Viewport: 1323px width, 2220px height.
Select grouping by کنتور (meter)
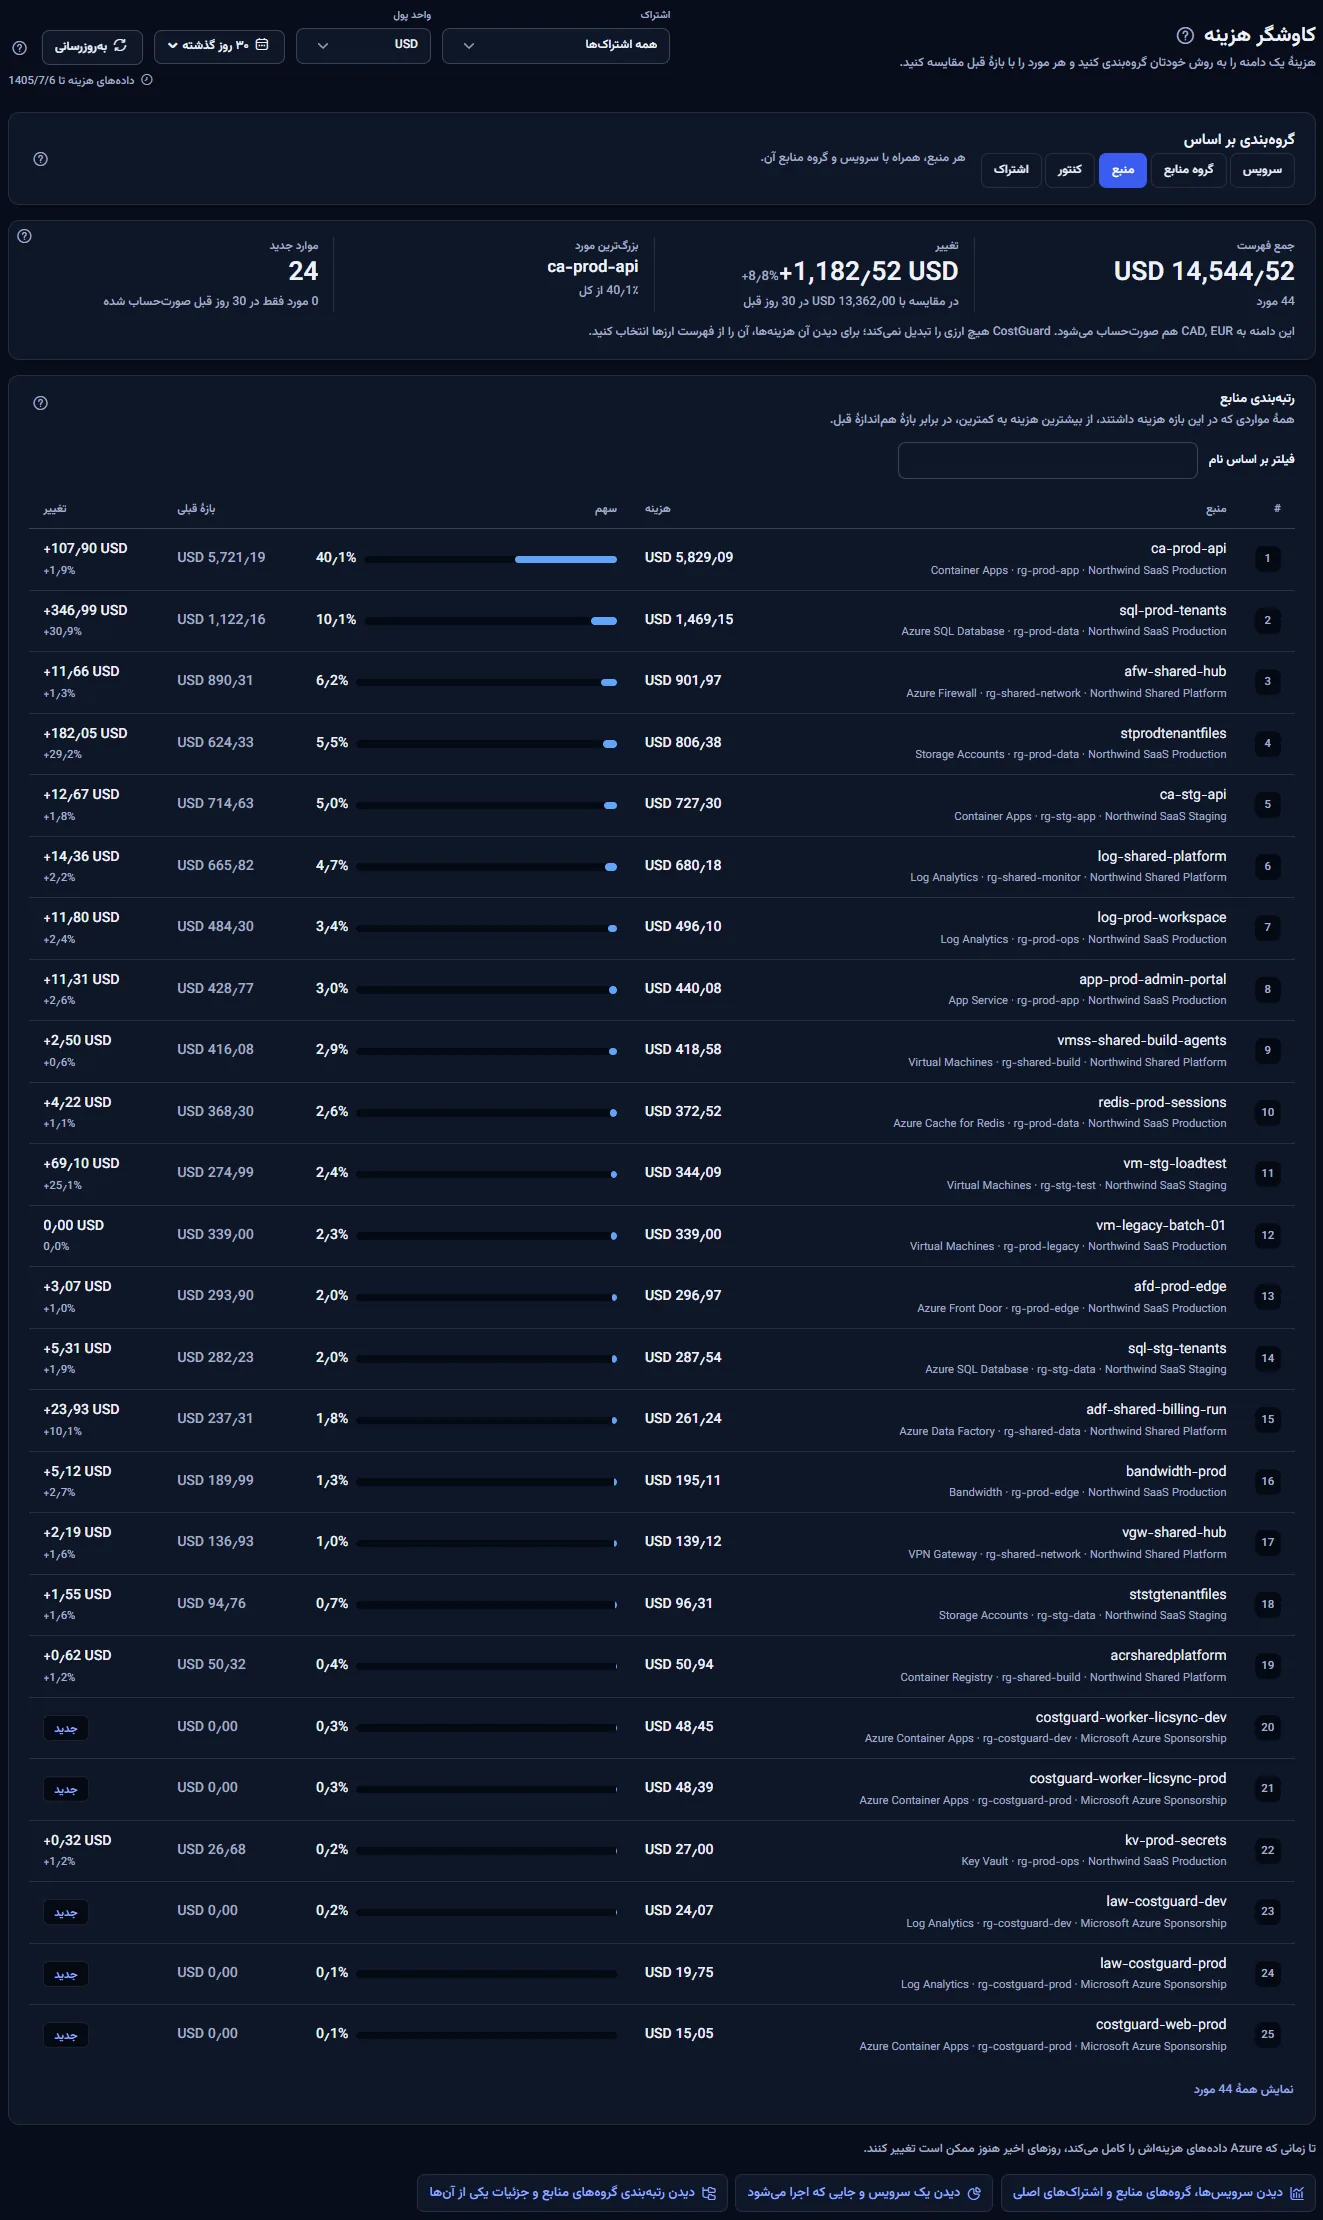(x=1070, y=170)
